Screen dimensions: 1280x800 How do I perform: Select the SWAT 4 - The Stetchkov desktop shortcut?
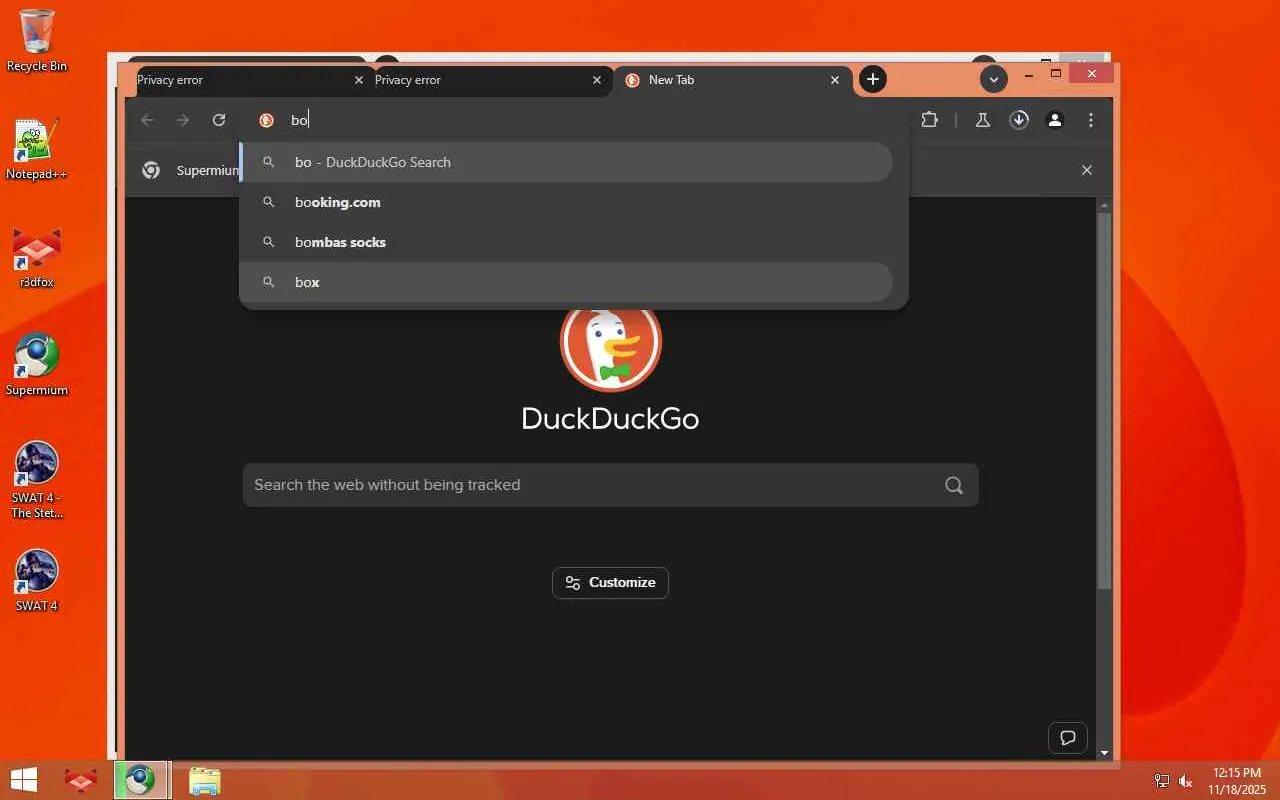[37, 480]
